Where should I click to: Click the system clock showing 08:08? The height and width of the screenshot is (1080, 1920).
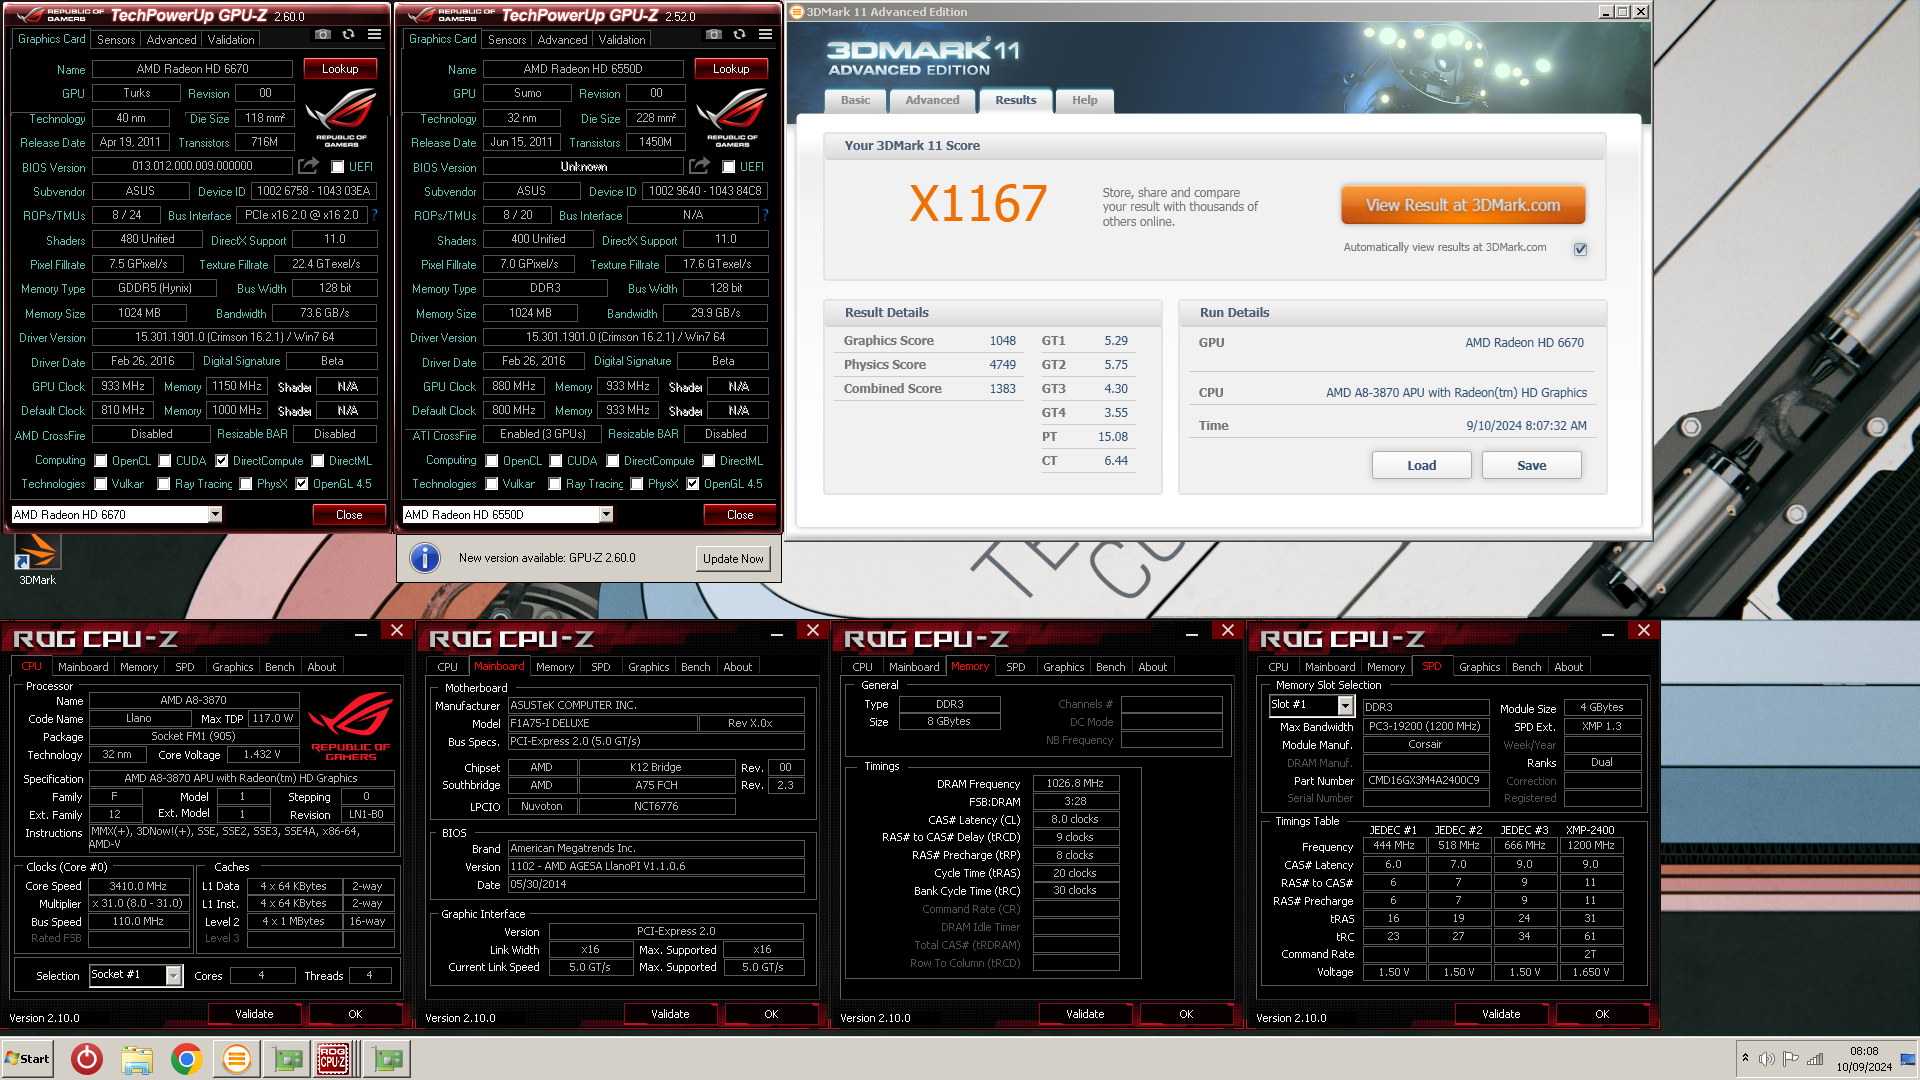1864,1051
